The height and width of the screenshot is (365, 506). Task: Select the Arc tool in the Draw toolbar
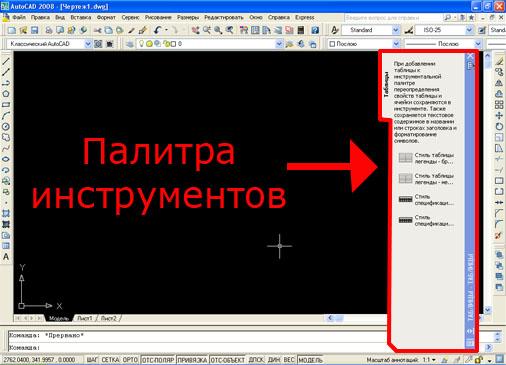click(x=6, y=116)
